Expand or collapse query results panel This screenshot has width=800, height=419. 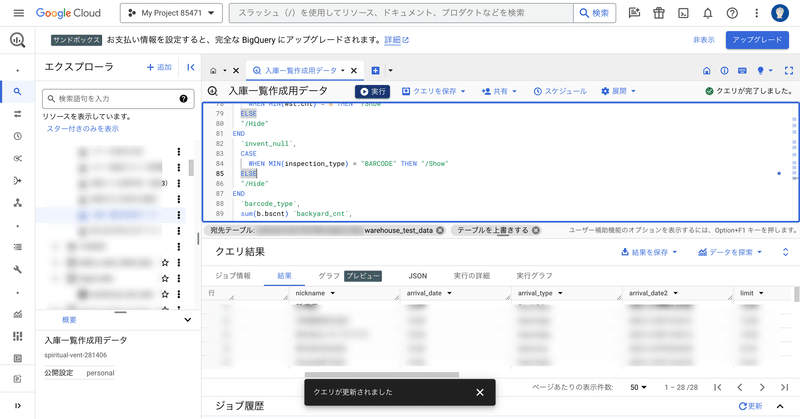(x=785, y=252)
